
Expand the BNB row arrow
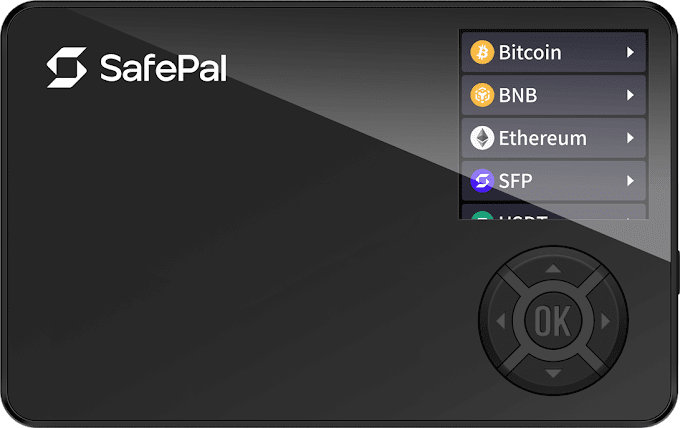pos(630,95)
